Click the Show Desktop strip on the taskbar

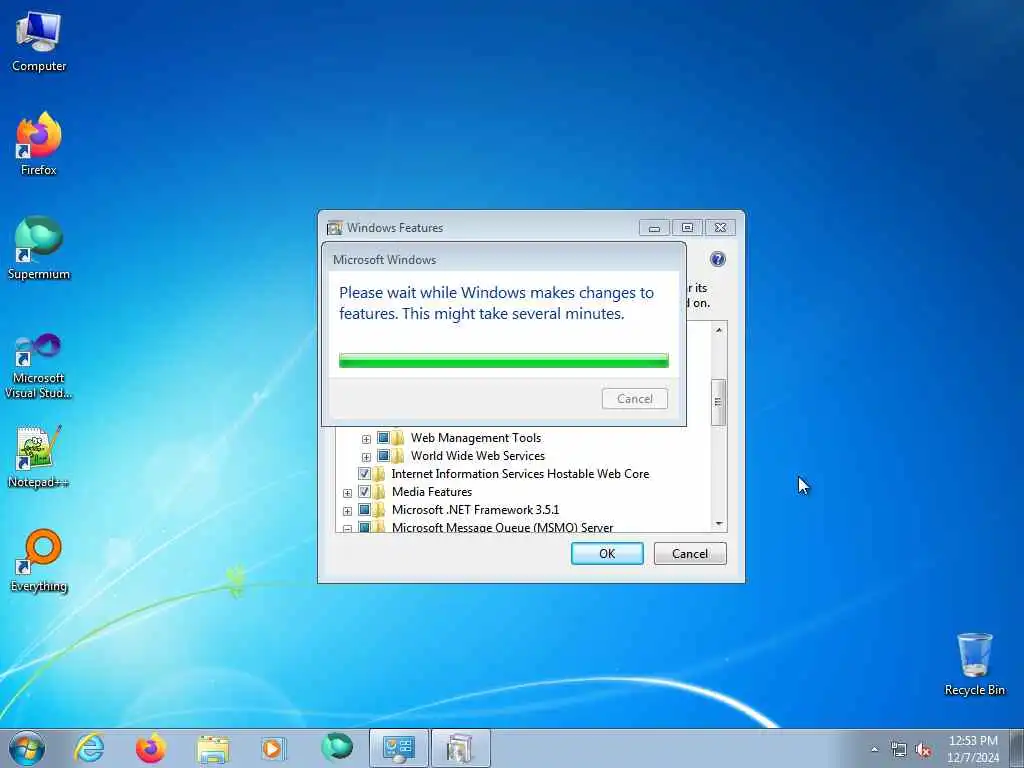(x=1017, y=748)
